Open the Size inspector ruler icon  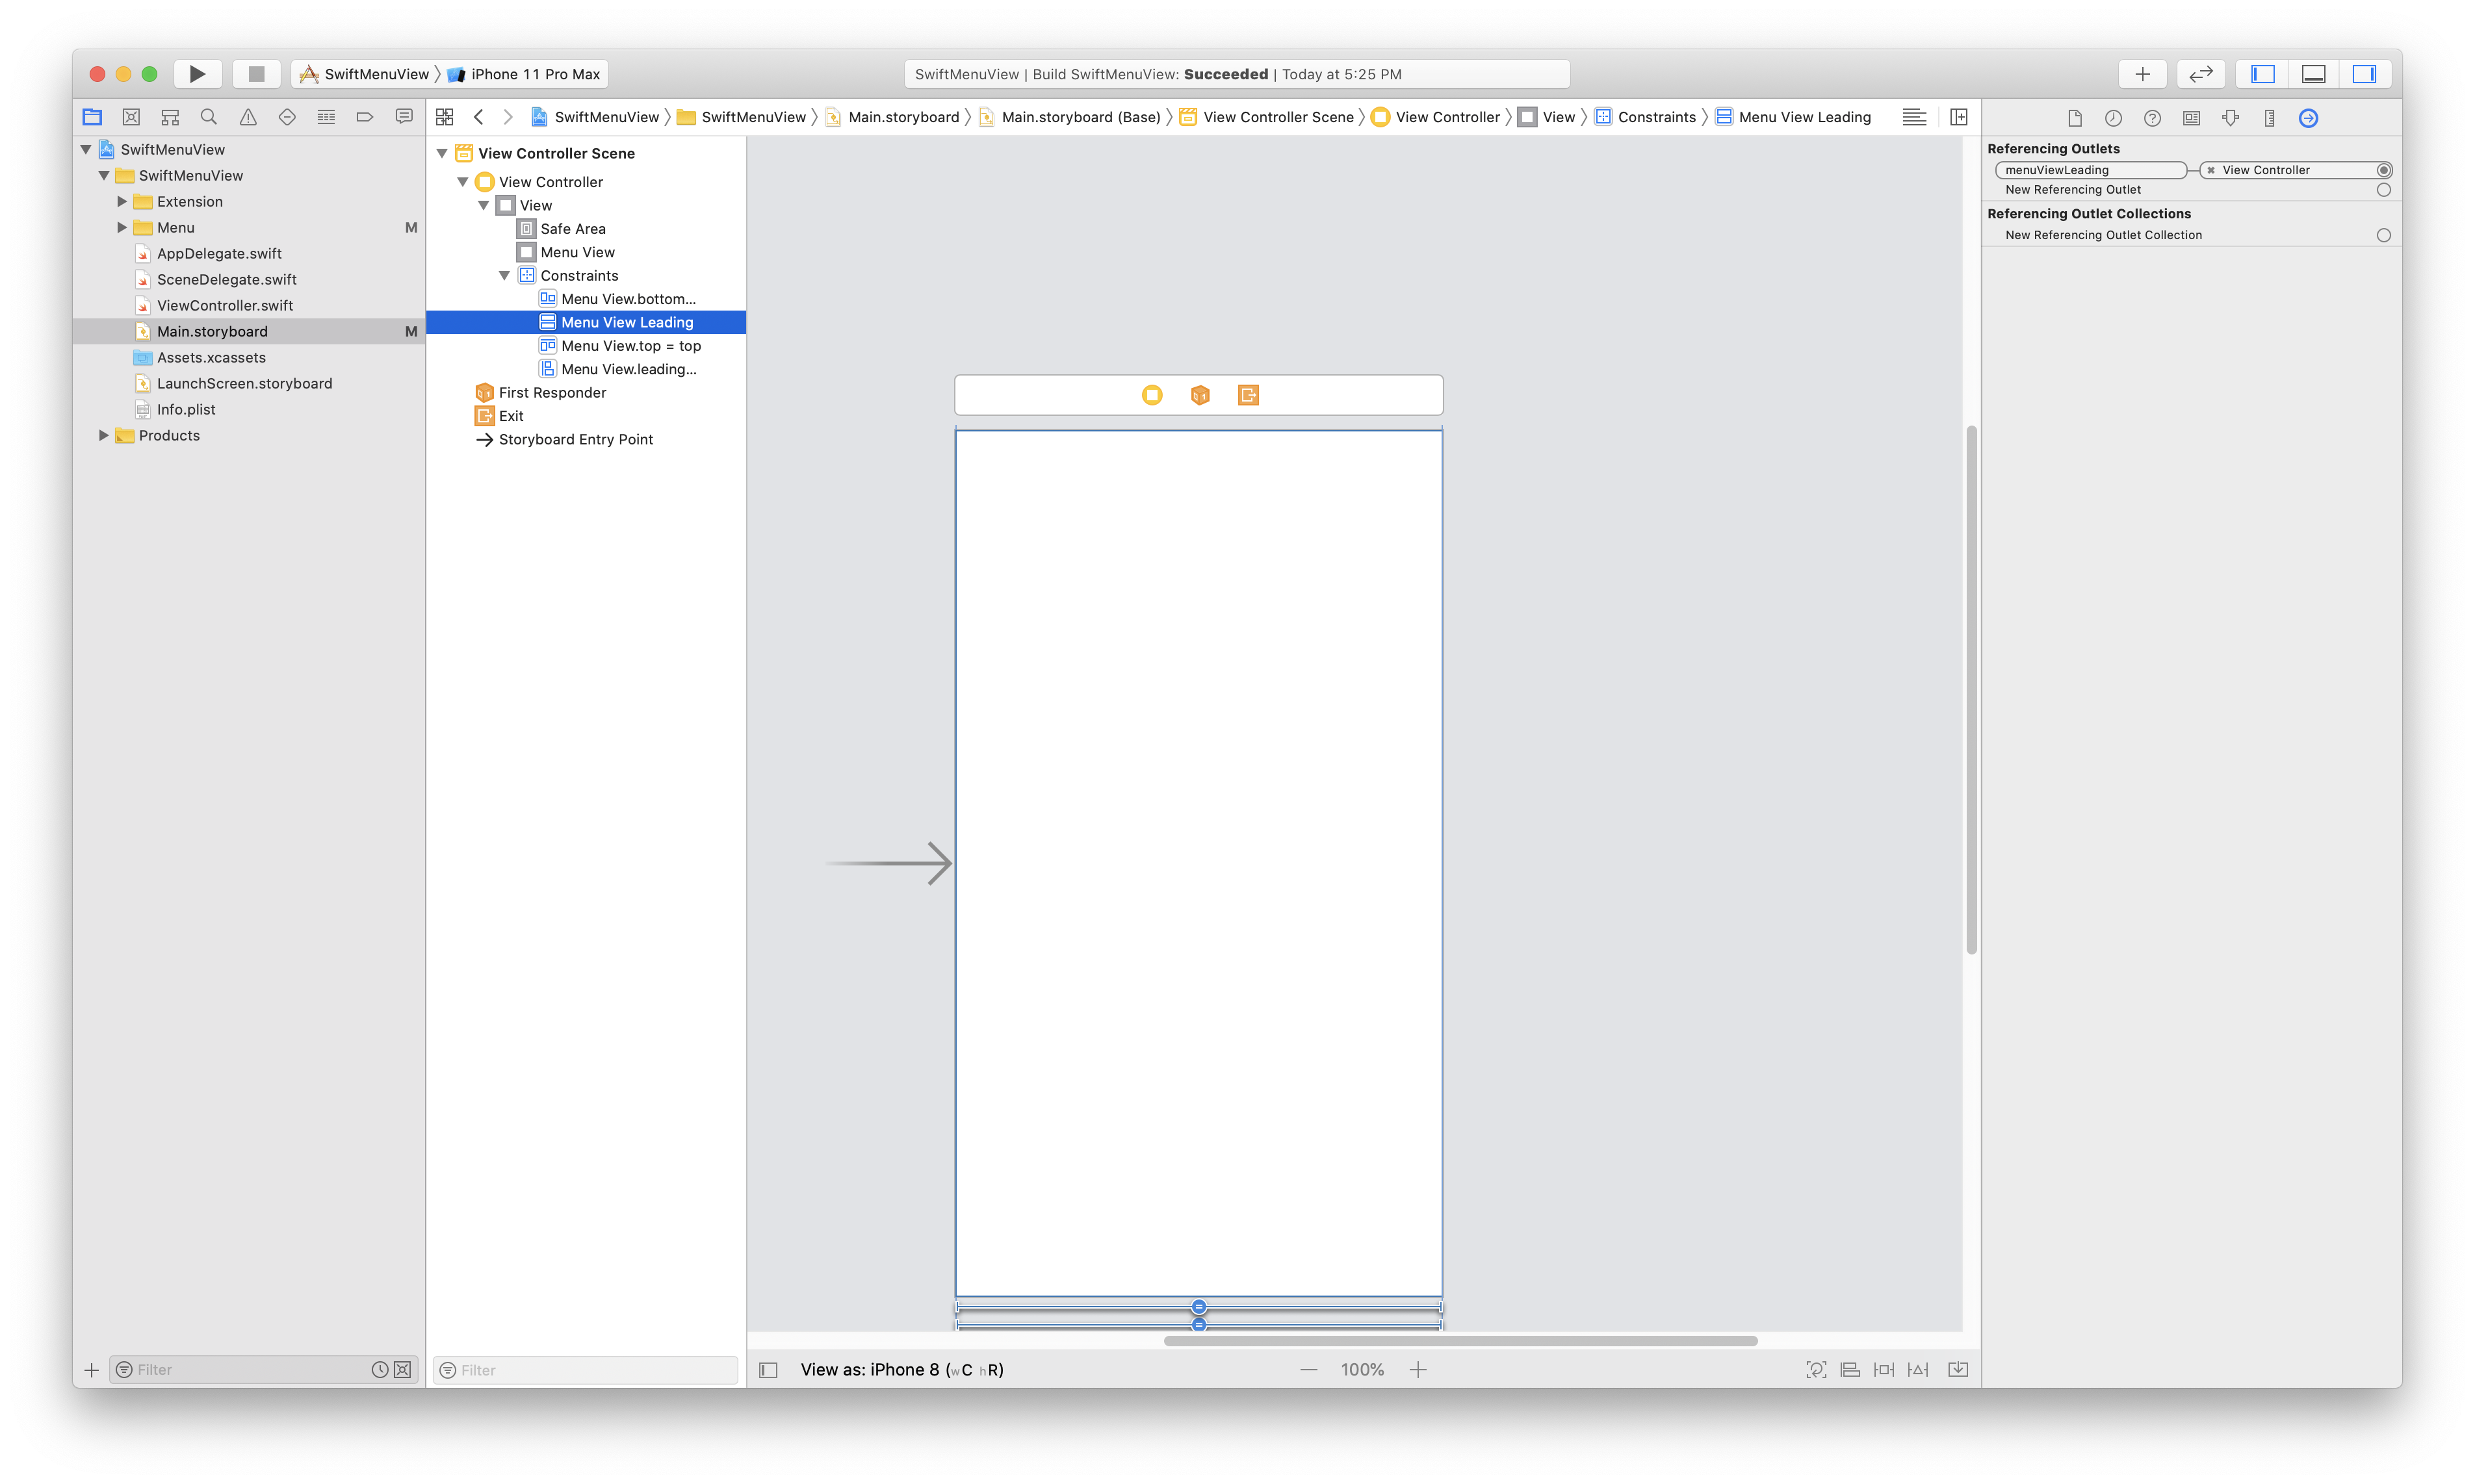pyautogui.click(x=2269, y=118)
